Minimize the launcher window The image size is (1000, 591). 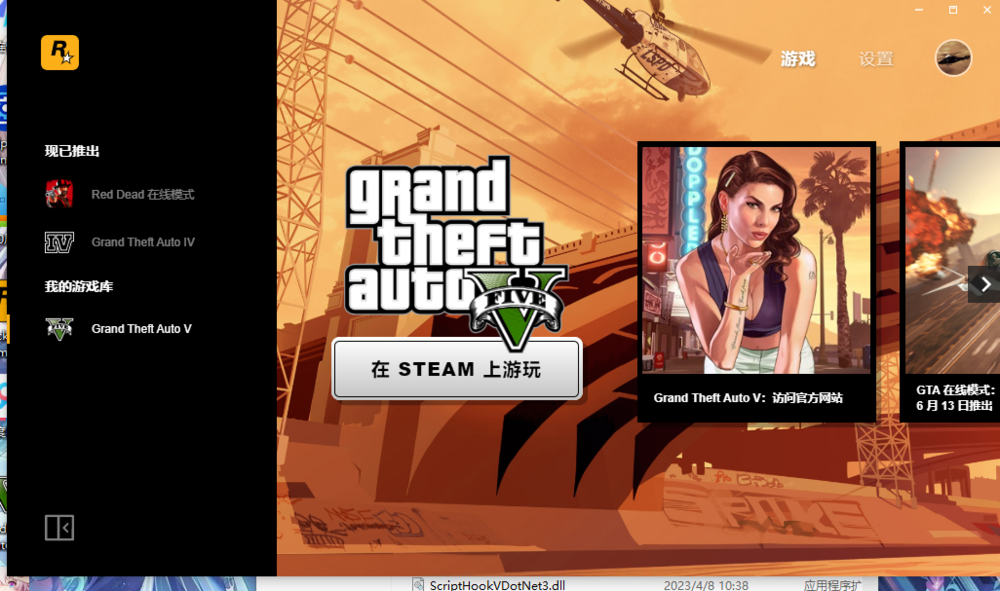919,9
